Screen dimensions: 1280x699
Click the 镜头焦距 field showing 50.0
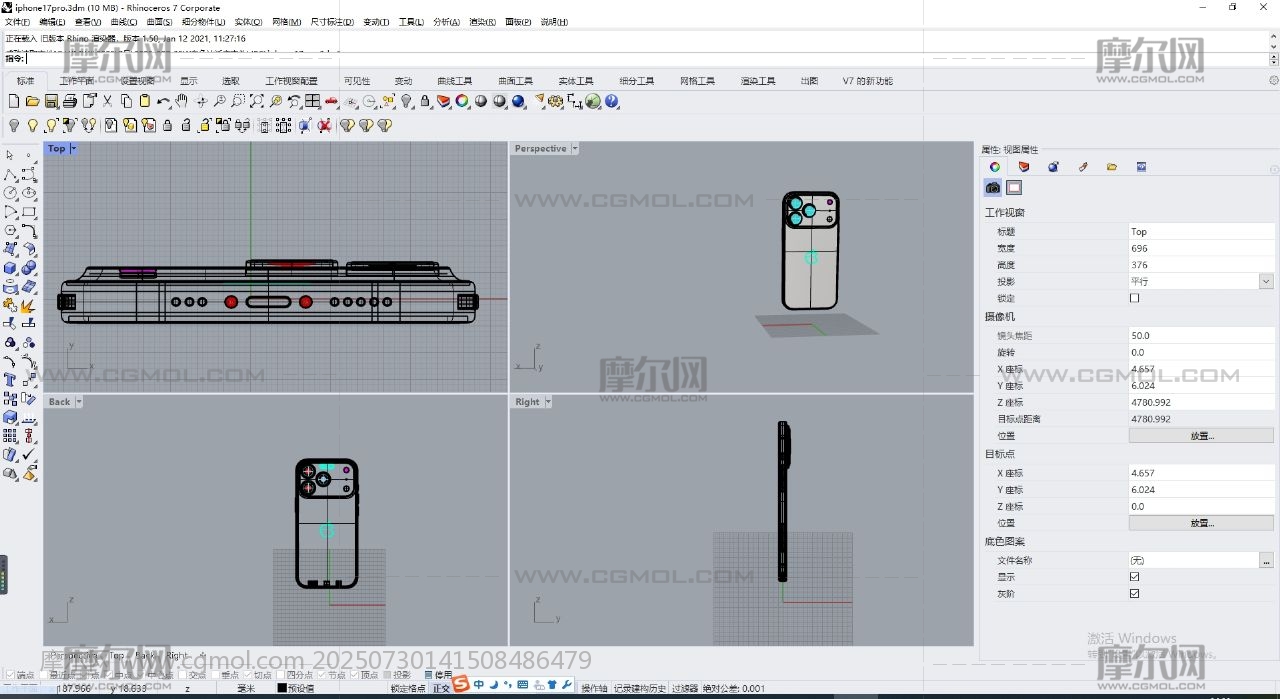(x=1201, y=336)
